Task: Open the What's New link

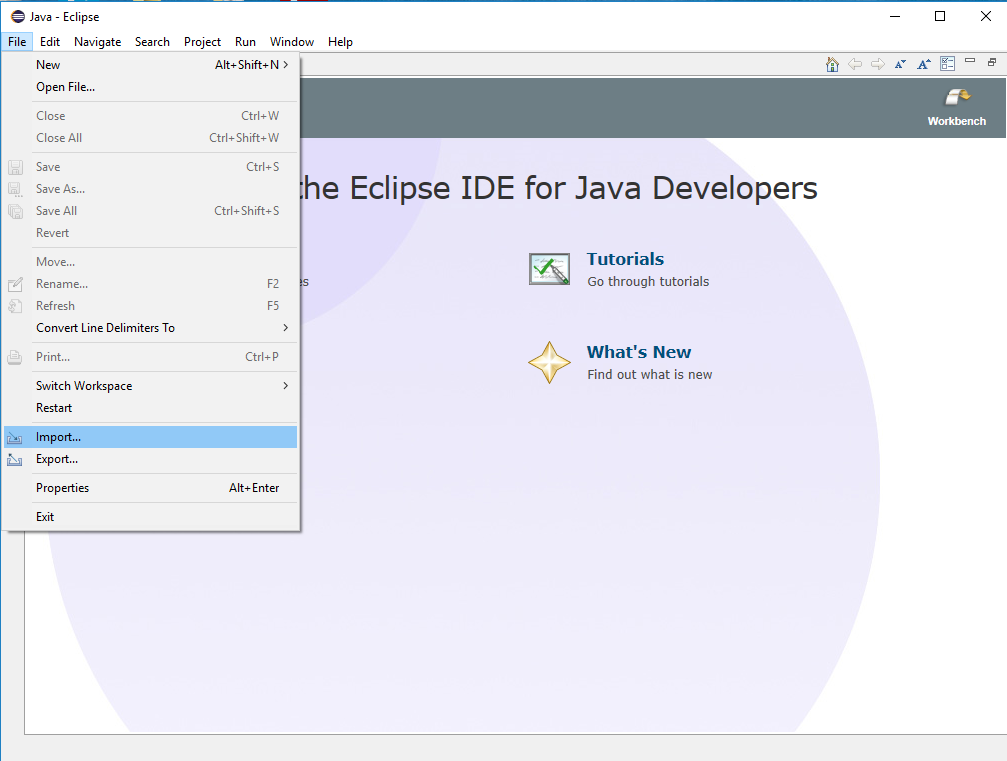Action: click(x=638, y=352)
